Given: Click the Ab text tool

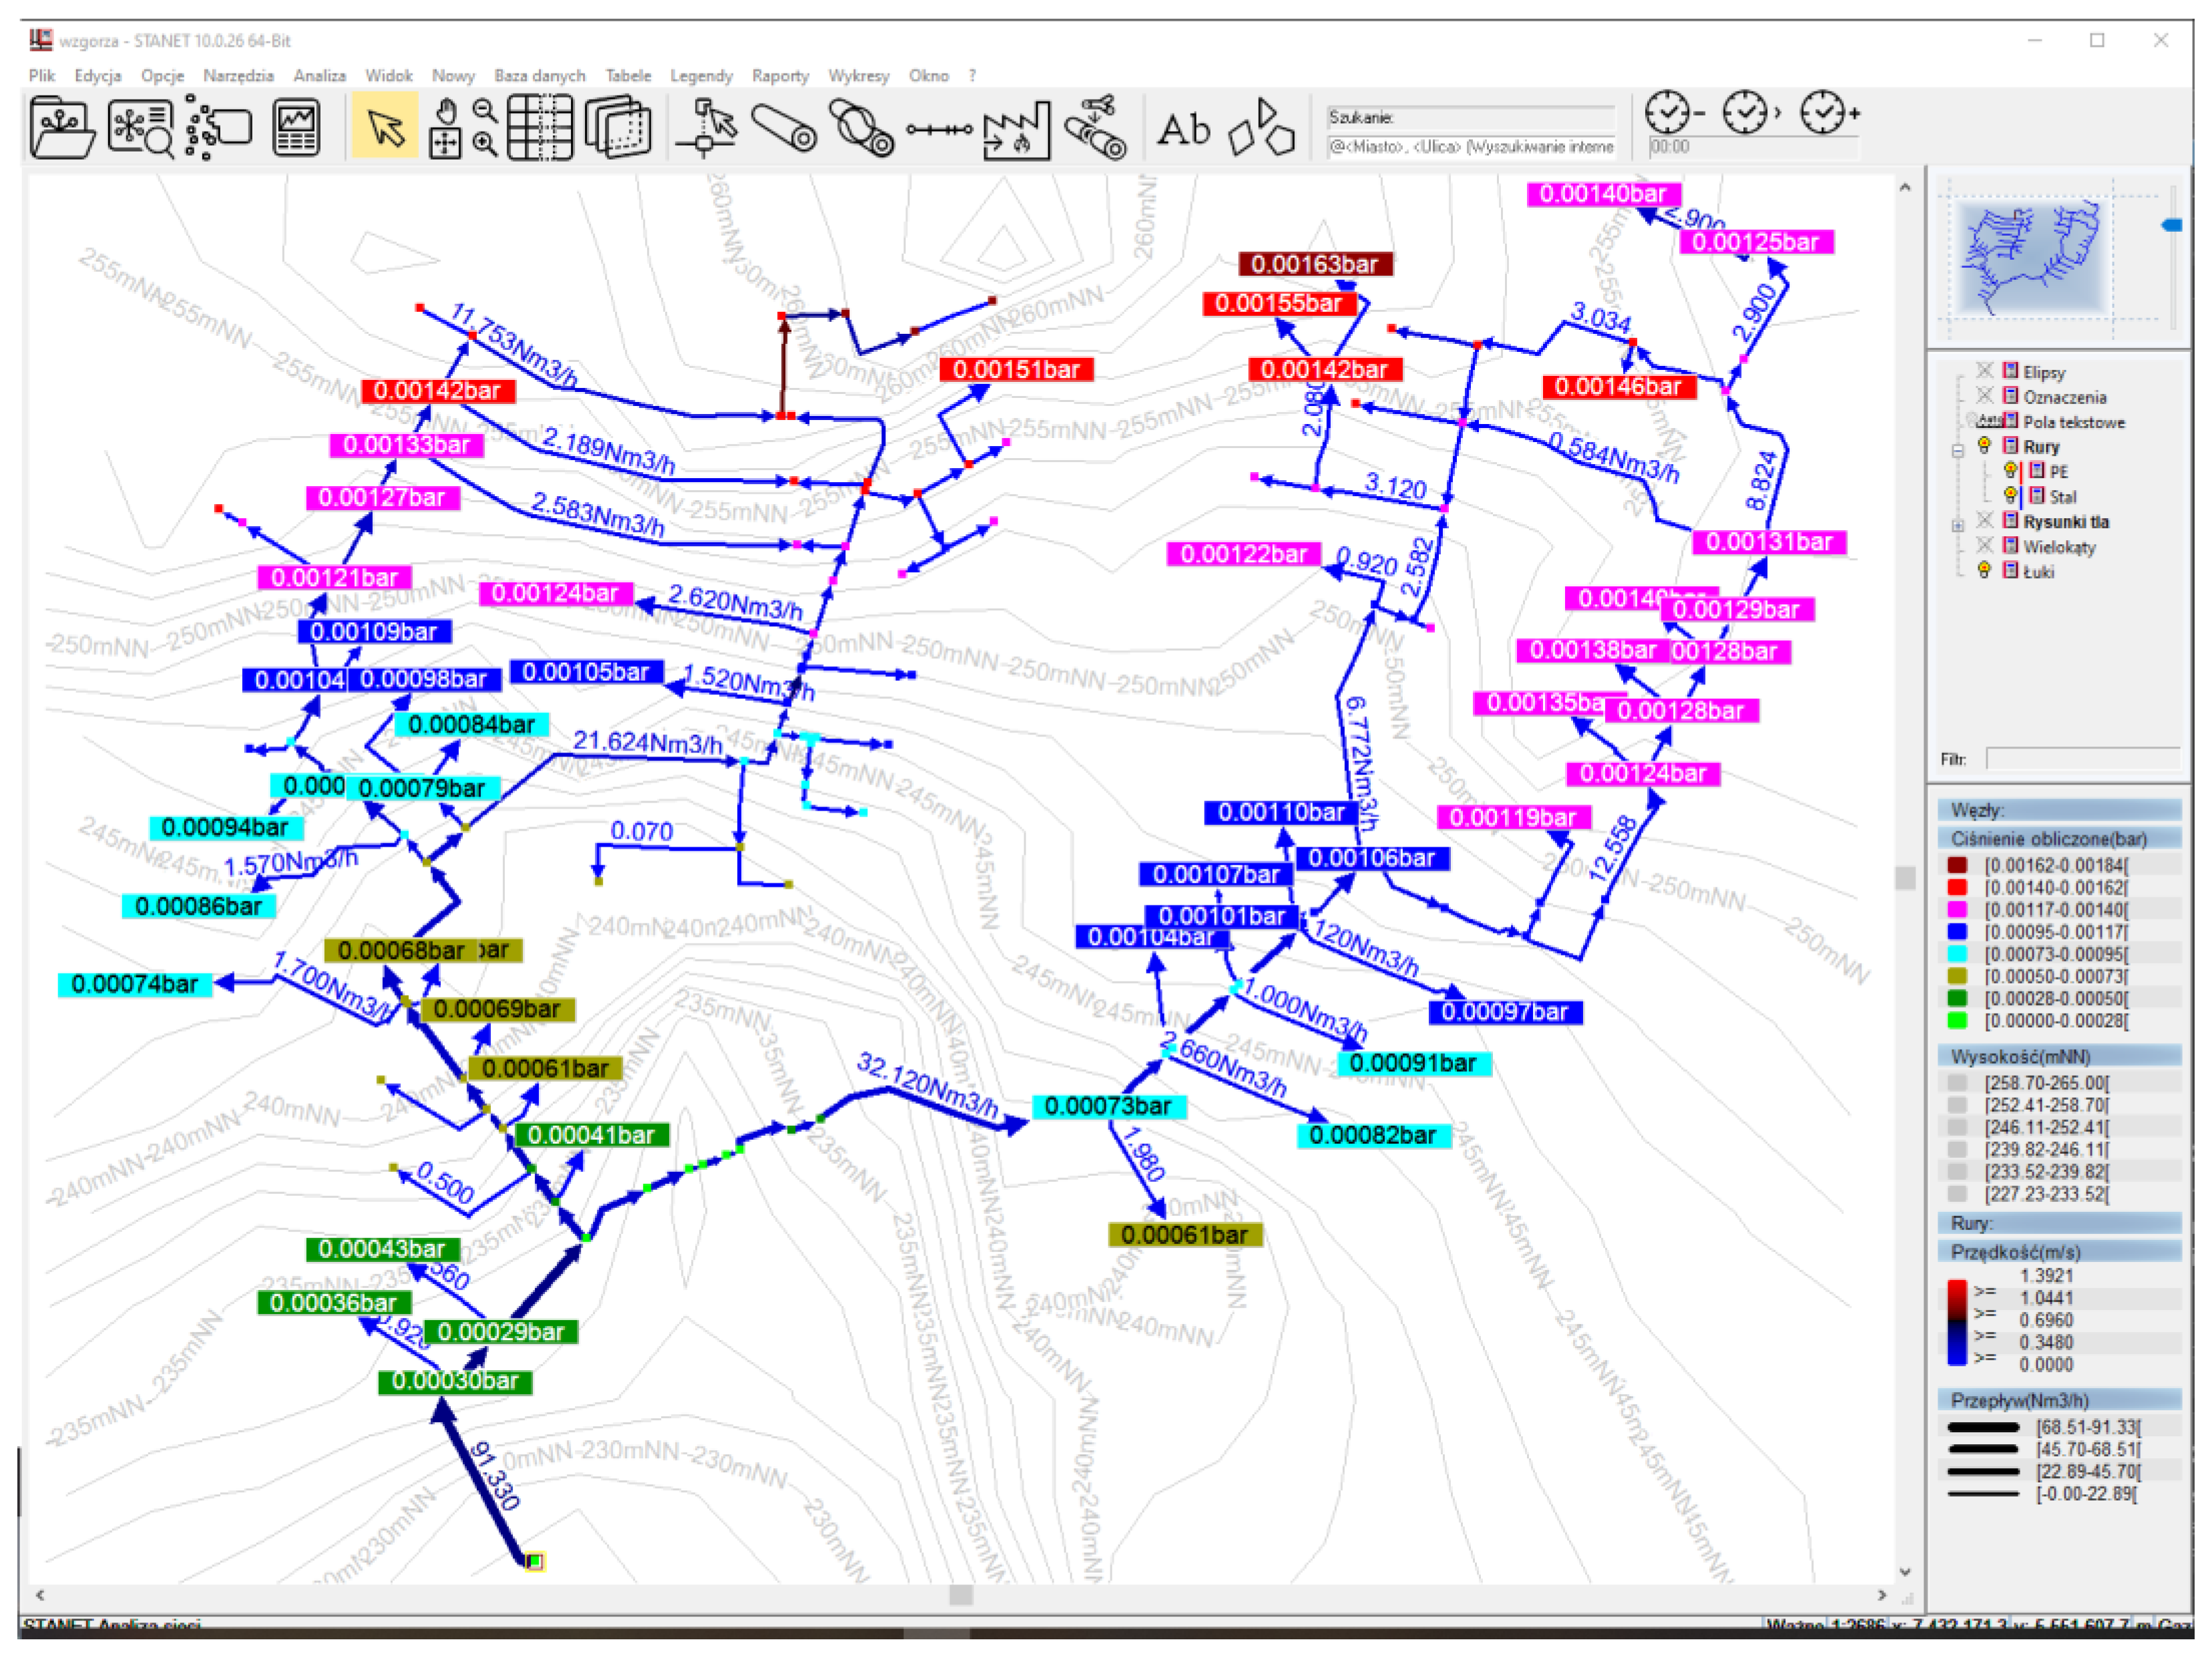Looking at the screenshot, I should pos(1183,128).
